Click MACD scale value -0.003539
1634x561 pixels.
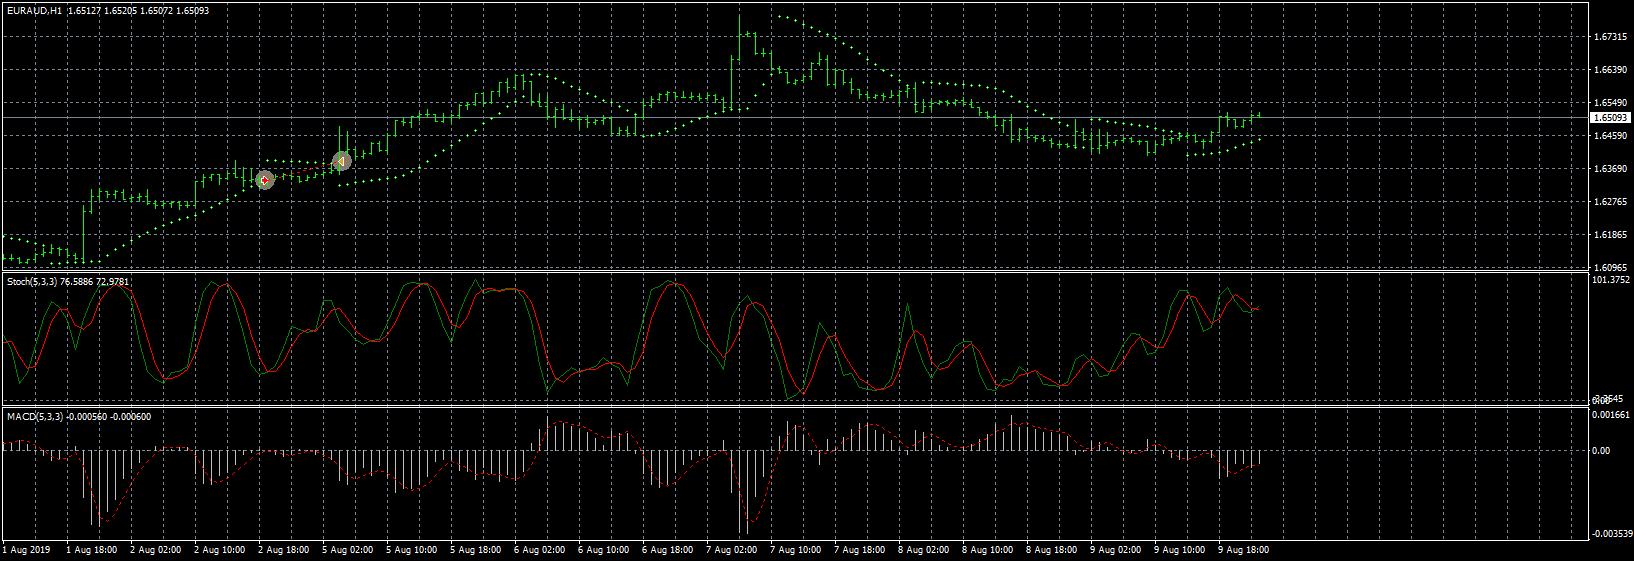(x=1611, y=534)
